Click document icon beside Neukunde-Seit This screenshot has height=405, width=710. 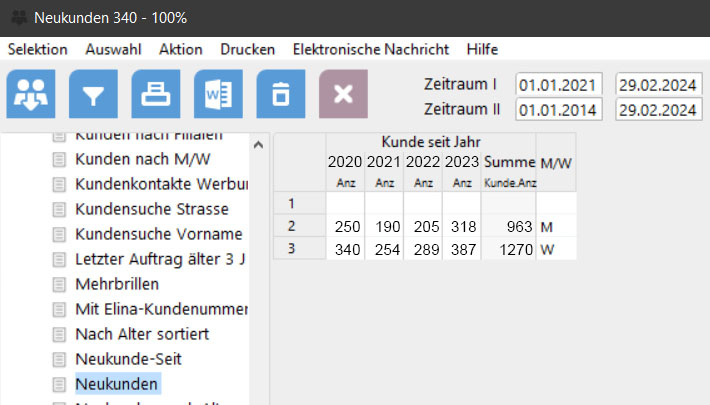[59, 358]
